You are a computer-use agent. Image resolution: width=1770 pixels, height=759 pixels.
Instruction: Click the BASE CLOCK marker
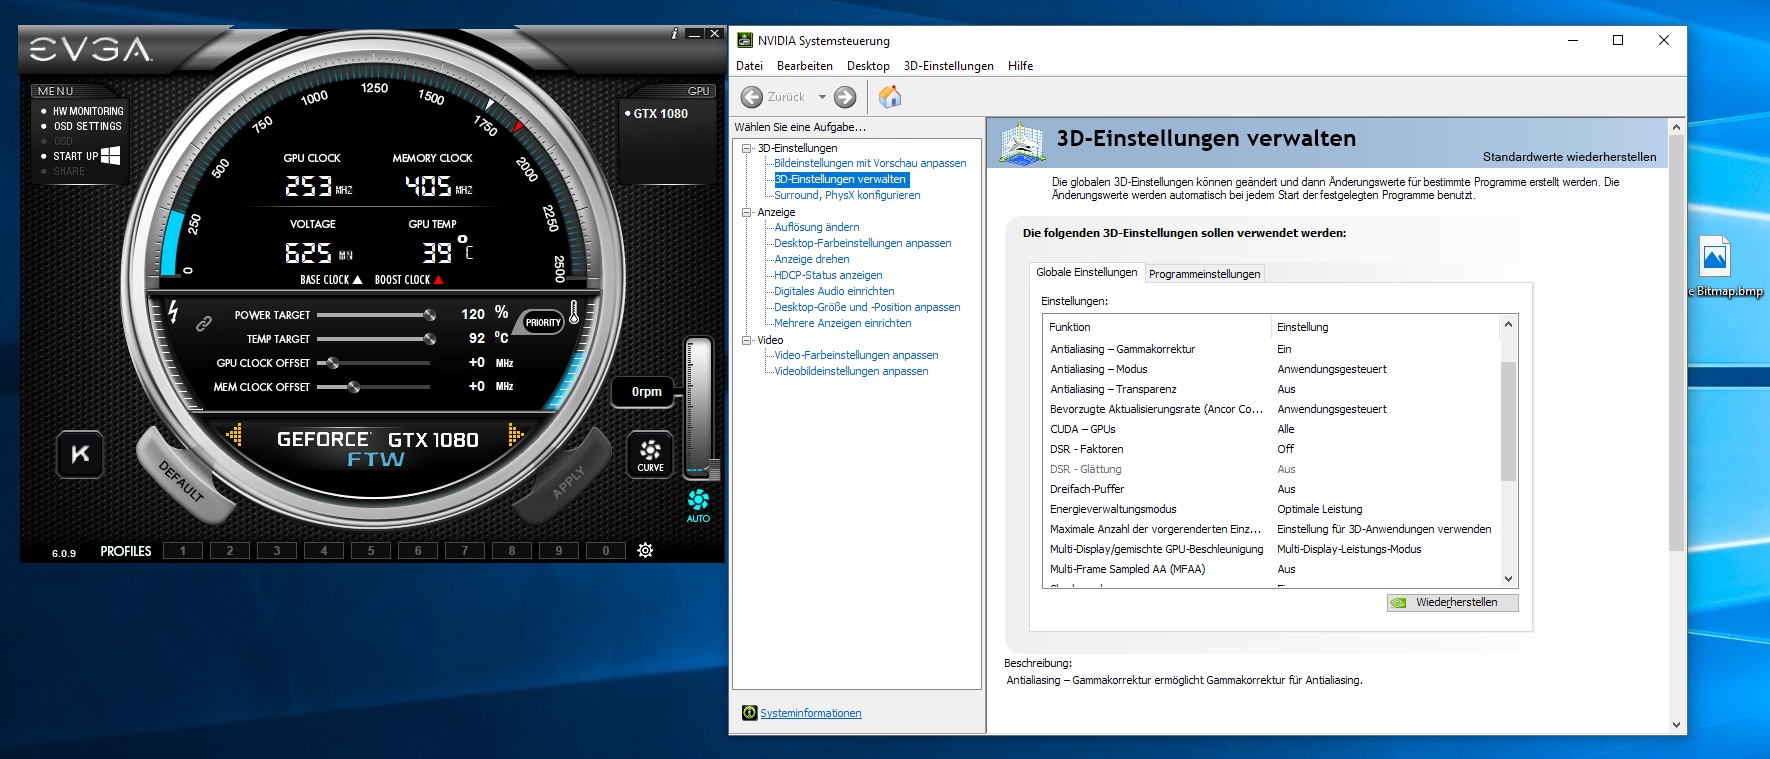point(357,280)
